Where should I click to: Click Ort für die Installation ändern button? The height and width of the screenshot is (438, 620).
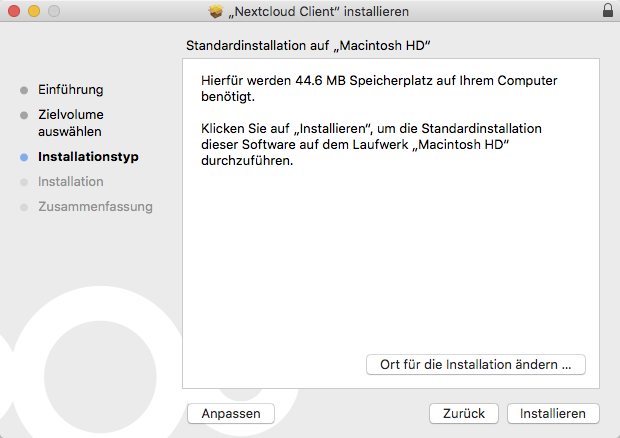click(476, 364)
